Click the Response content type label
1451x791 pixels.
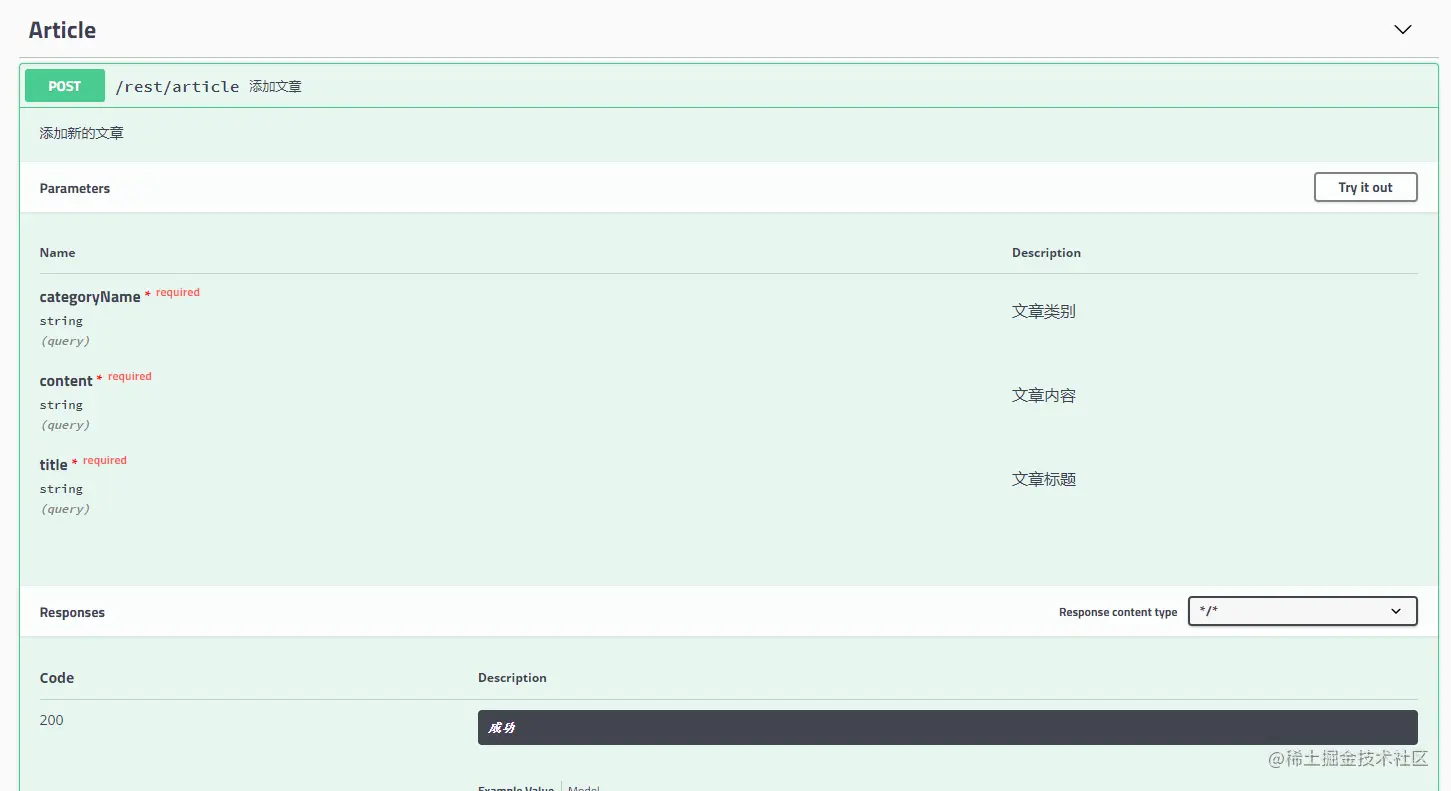tap(1118, 612)
